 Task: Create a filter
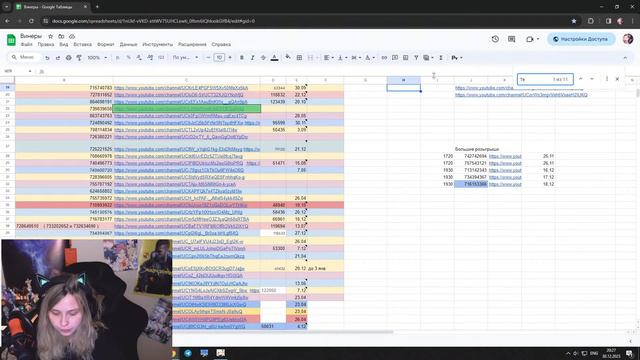pyautogui.click(x=416, y=58)
